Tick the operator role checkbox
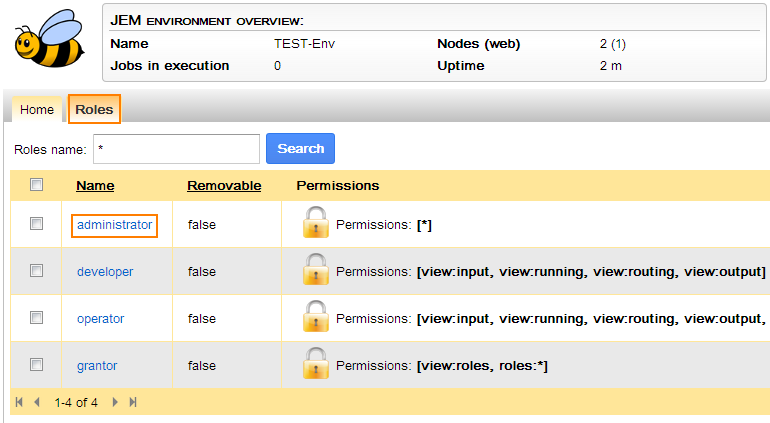 (37, 318)
